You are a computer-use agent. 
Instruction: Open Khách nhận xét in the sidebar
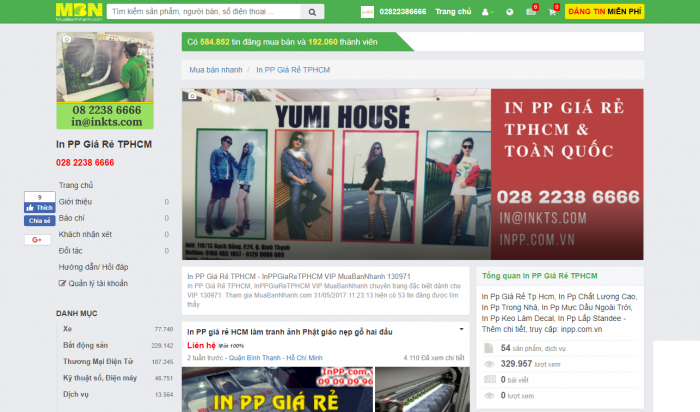[85, 234]
